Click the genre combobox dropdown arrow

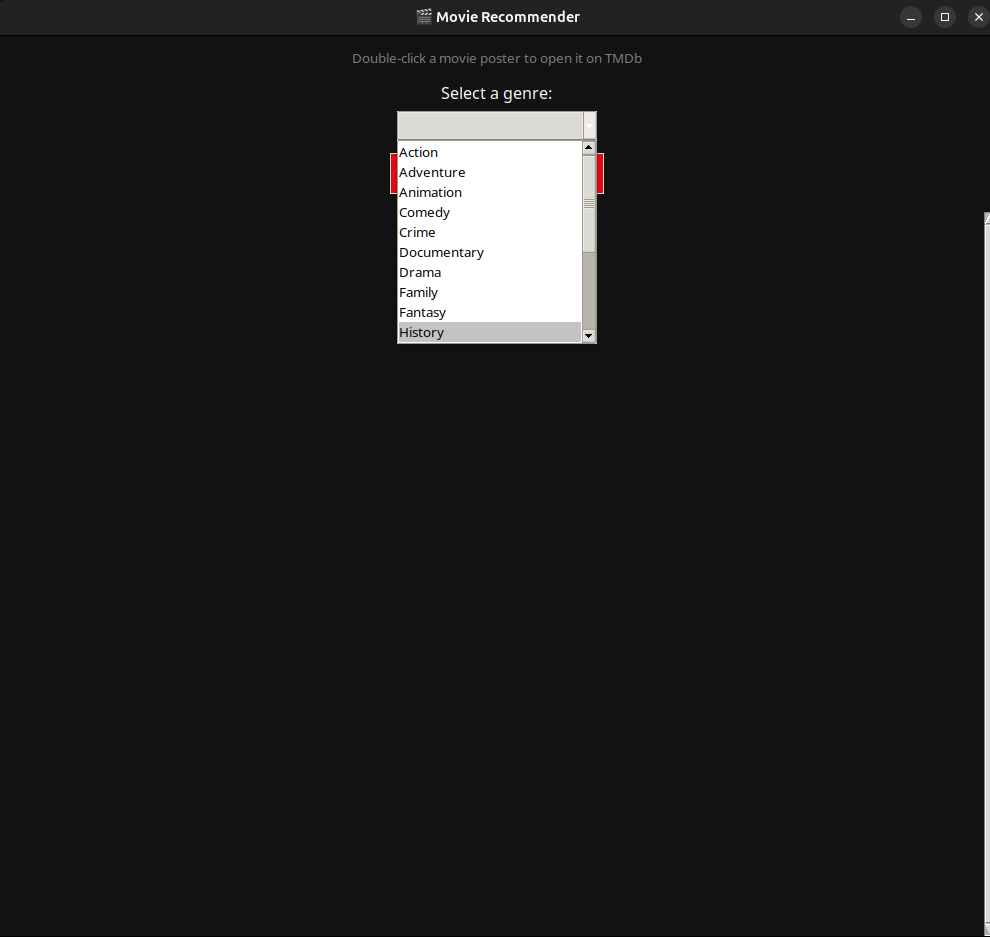[x=589, y=126]
